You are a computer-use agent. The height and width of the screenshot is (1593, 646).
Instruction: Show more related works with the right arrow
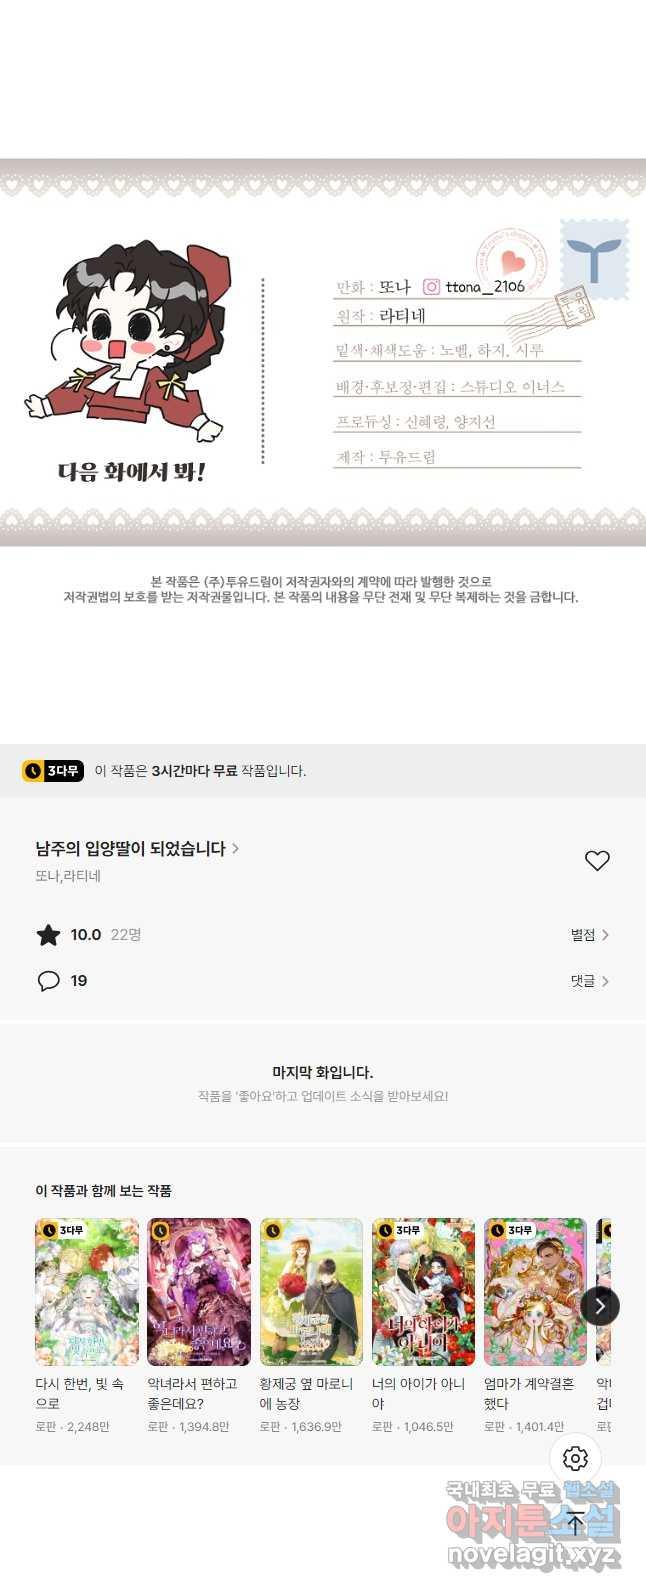(600, 1306)
